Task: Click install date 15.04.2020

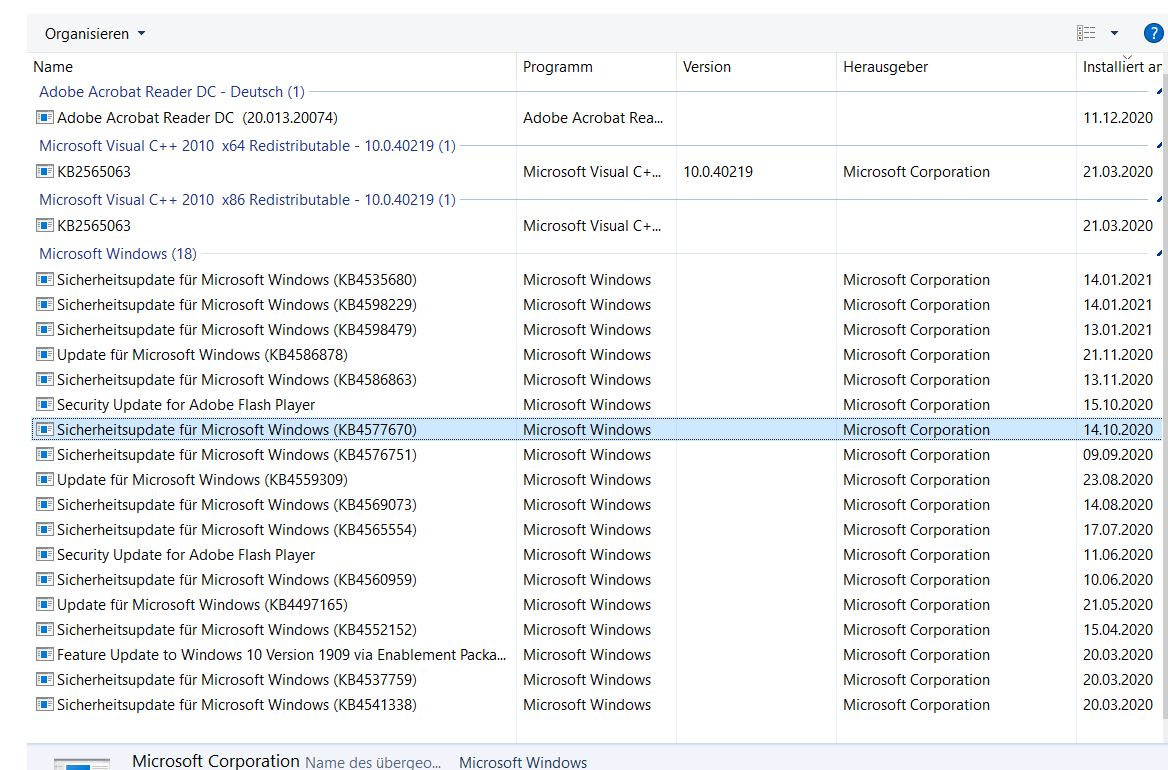Action: click(1118, 630)
